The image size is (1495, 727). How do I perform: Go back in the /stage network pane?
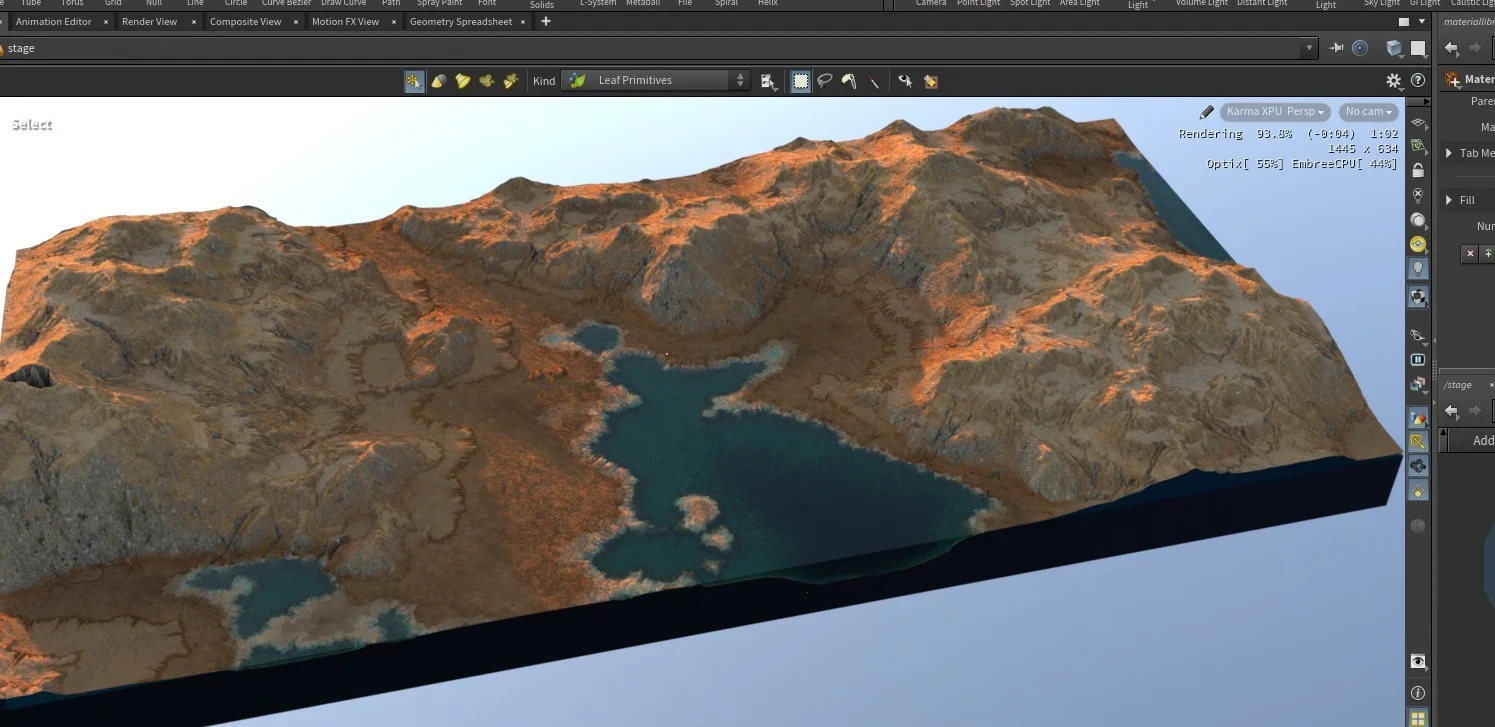pos(1451,411)
